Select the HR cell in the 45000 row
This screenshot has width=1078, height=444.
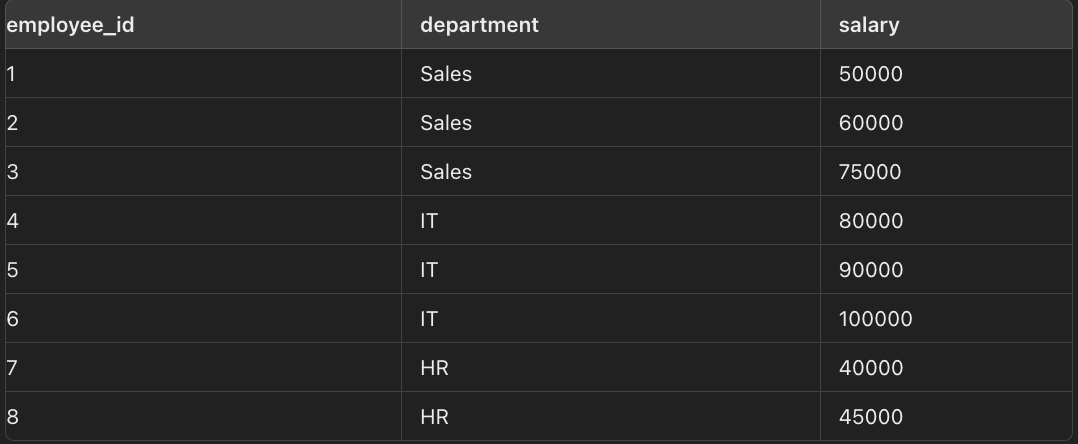tap(434, 417)
